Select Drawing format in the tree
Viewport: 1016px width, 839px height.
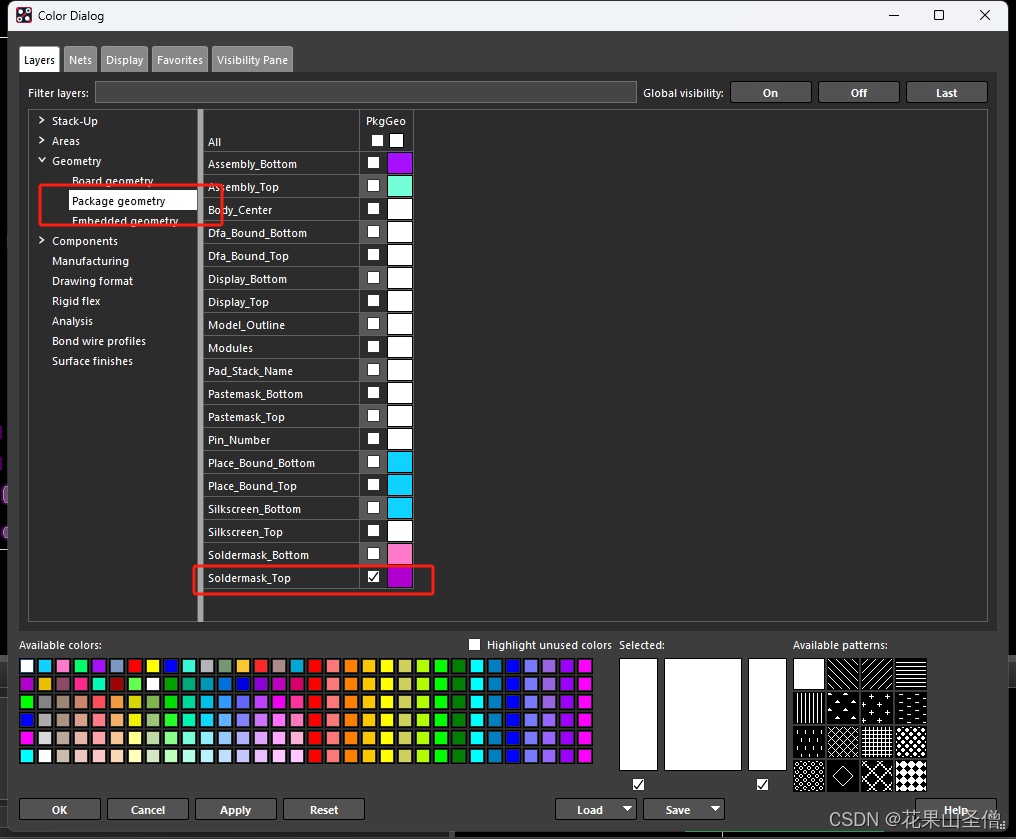click(x=92, y=281)
